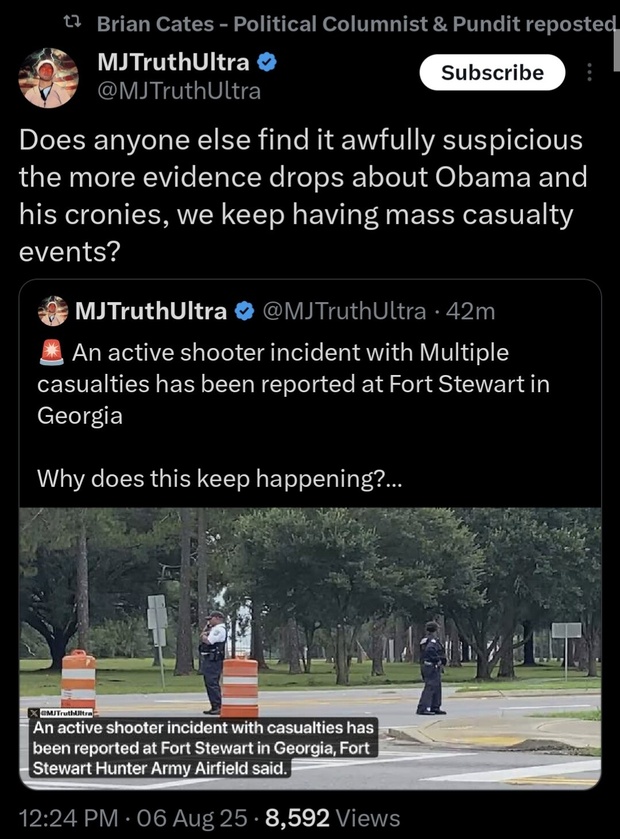
Task: Open MJTruthUltra's main profile avatar
Action: [x=47, y=77]
